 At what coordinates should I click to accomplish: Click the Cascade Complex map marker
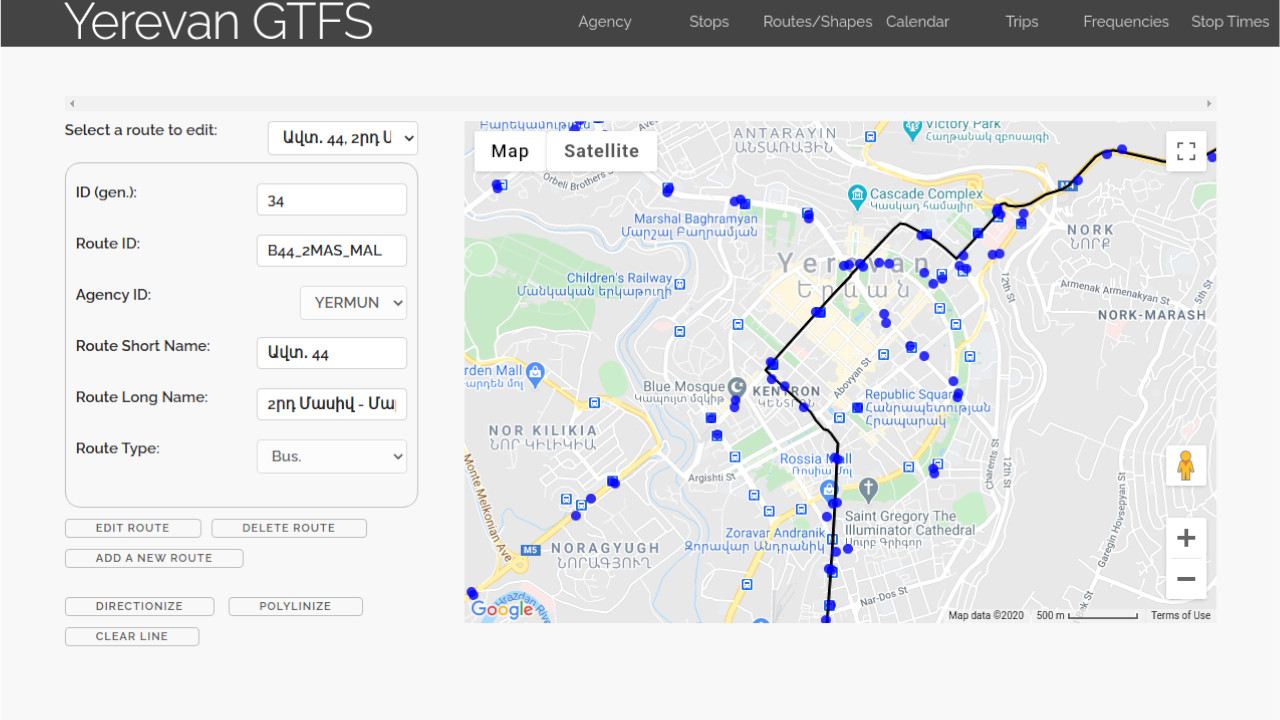click(856, 193)
